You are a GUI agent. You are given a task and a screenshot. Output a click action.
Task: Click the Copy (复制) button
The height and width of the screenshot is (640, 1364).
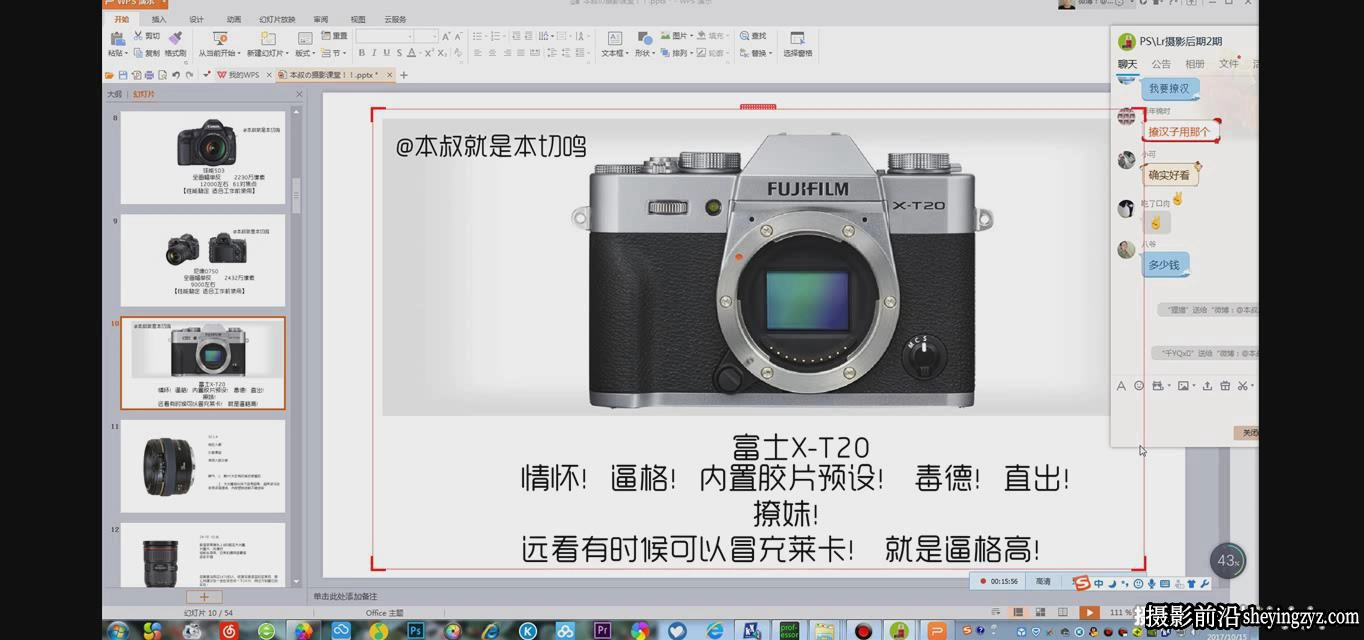pyautogui.click(x=146, y=53)
